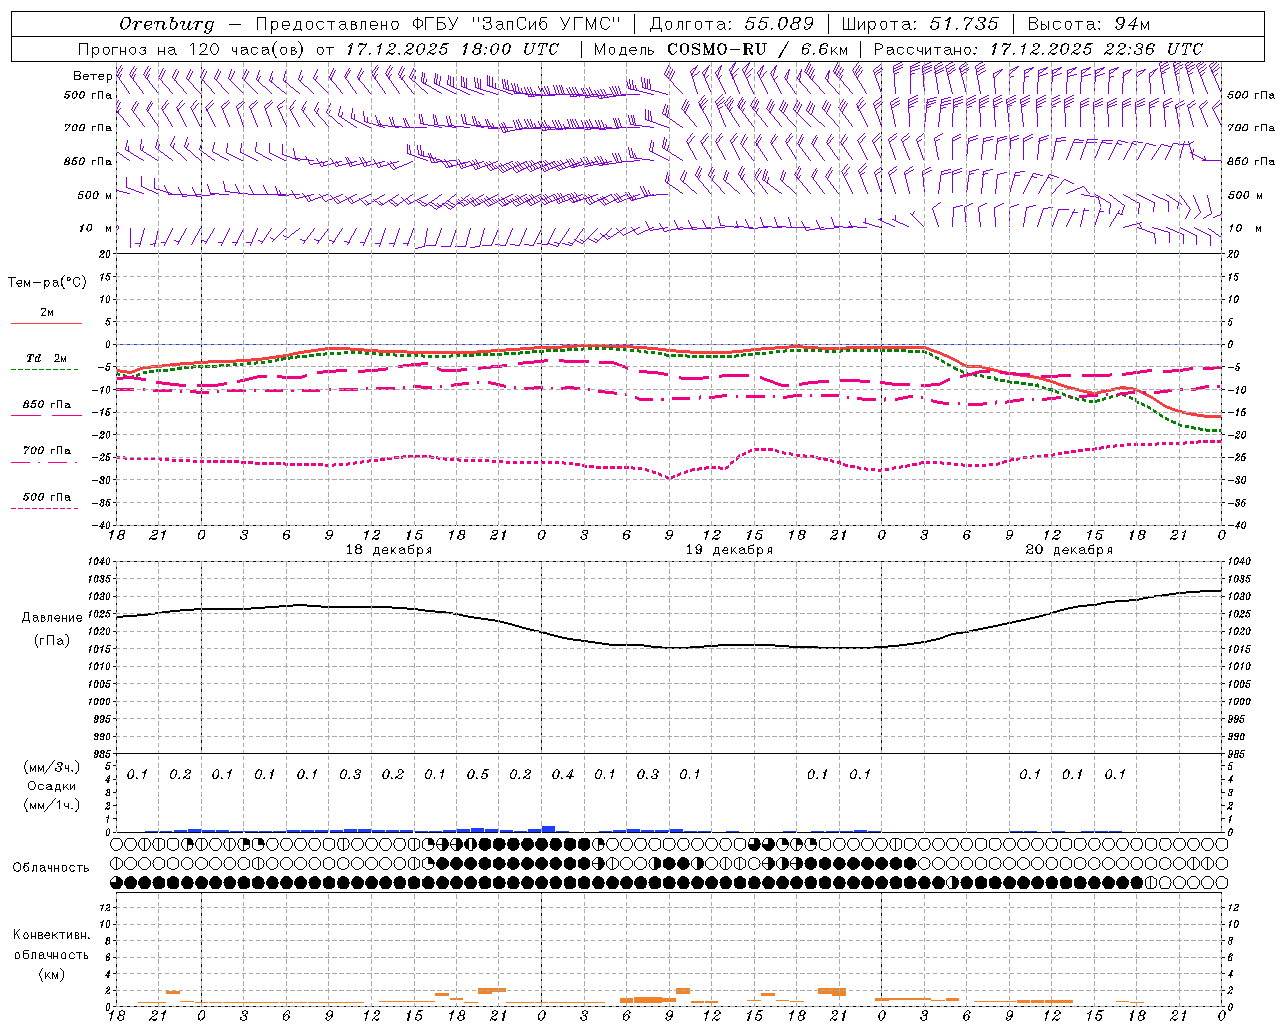Click the "(гПа)" pressure unit label
The image size is (1280, 1024).
(x=52, y=640)
